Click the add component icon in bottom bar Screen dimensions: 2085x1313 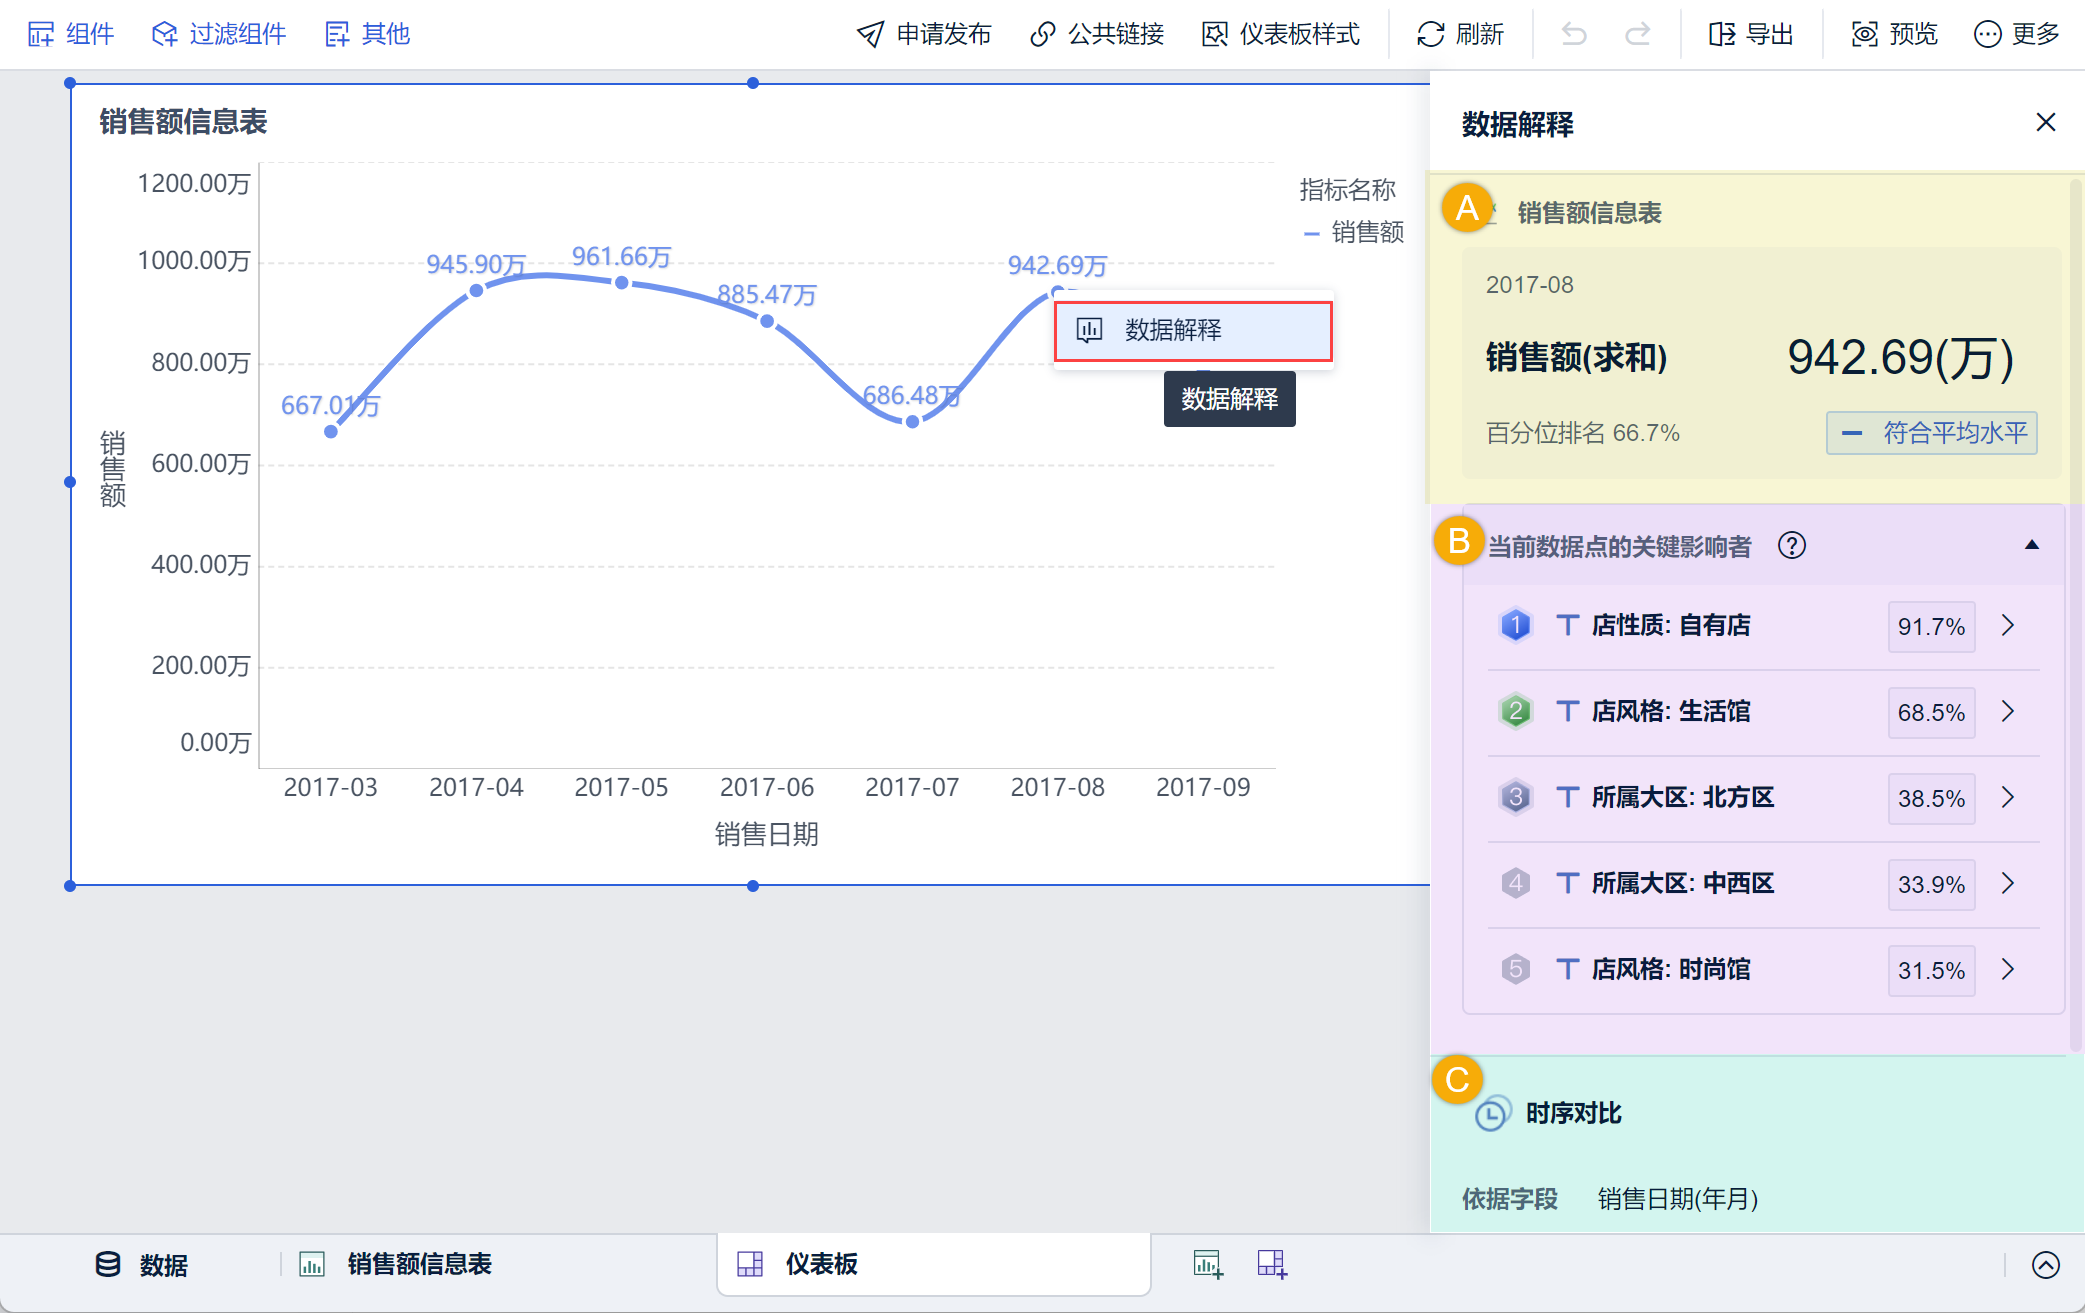tap(1208, 1264)
